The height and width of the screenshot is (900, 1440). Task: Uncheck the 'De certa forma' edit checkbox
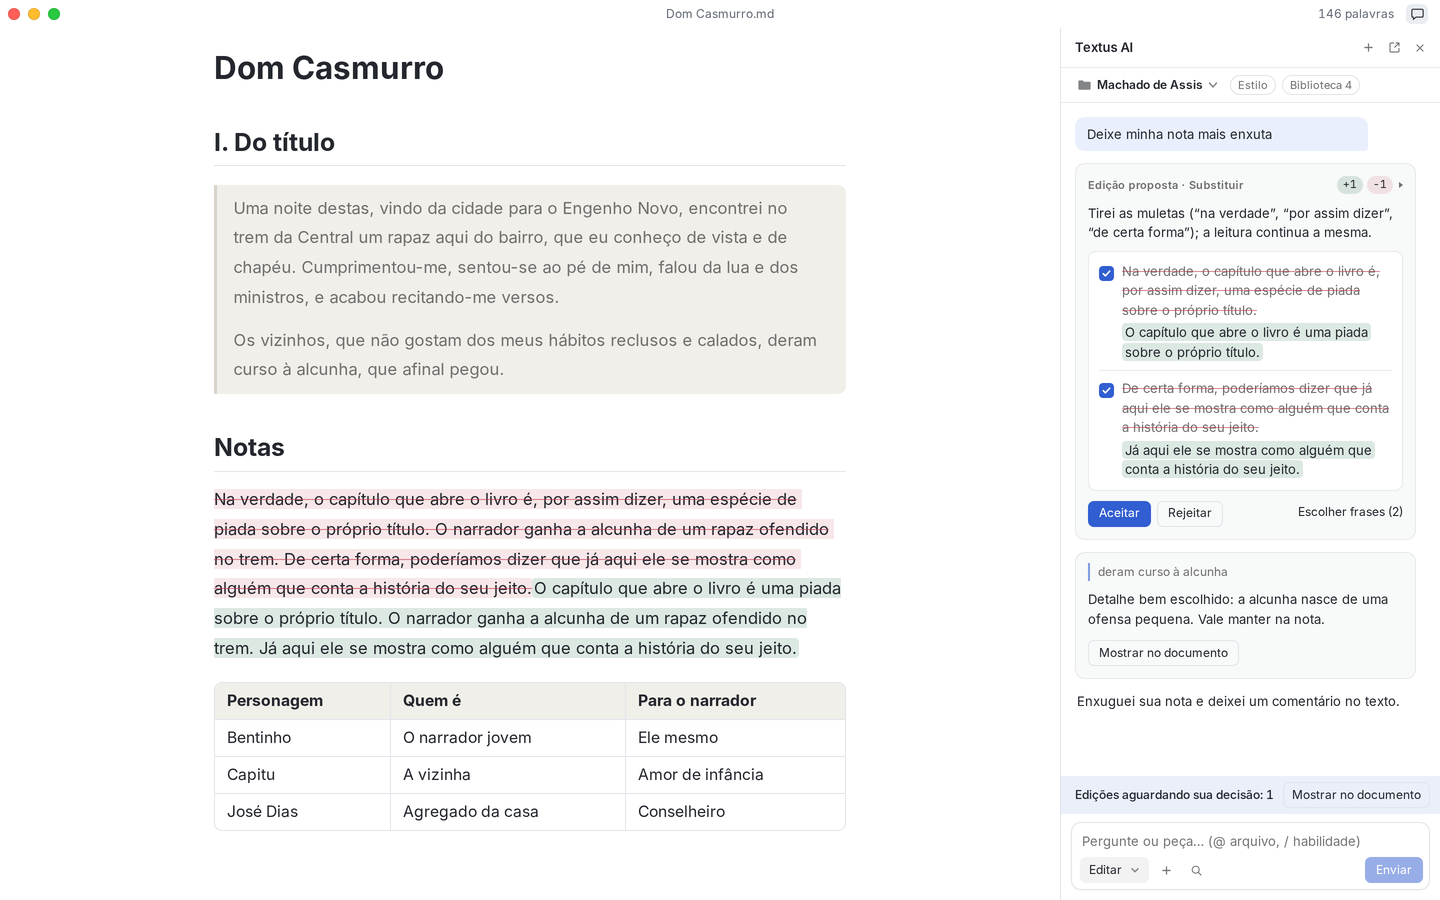click(x=1106, y=390)
